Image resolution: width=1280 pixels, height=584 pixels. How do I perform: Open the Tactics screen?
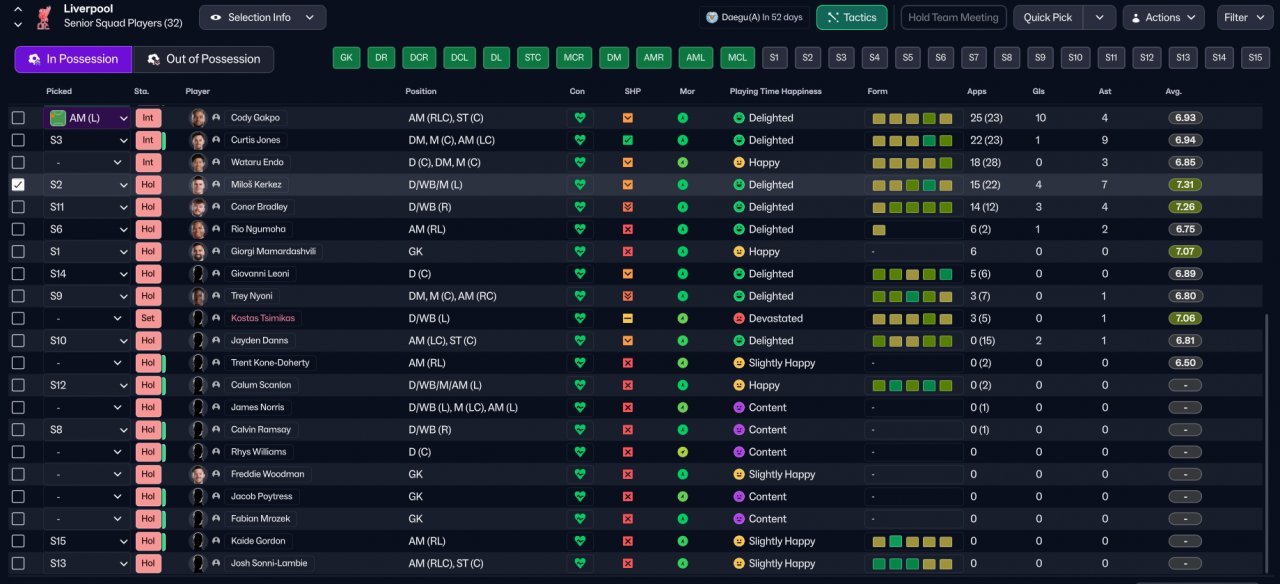[x=852, y=17]
